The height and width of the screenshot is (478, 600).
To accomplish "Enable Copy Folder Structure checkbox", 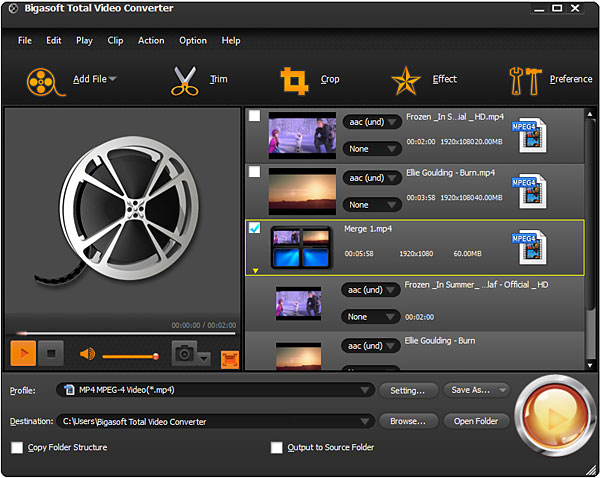I will click(17, 447).
